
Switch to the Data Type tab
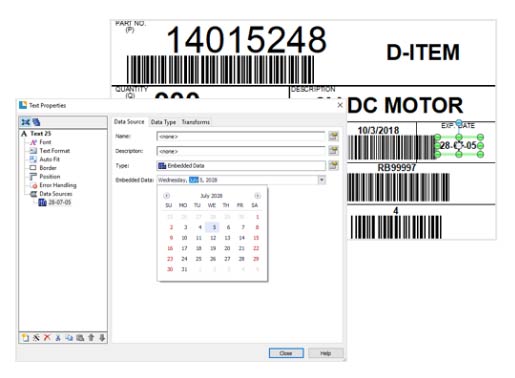(x=163, y=122)
